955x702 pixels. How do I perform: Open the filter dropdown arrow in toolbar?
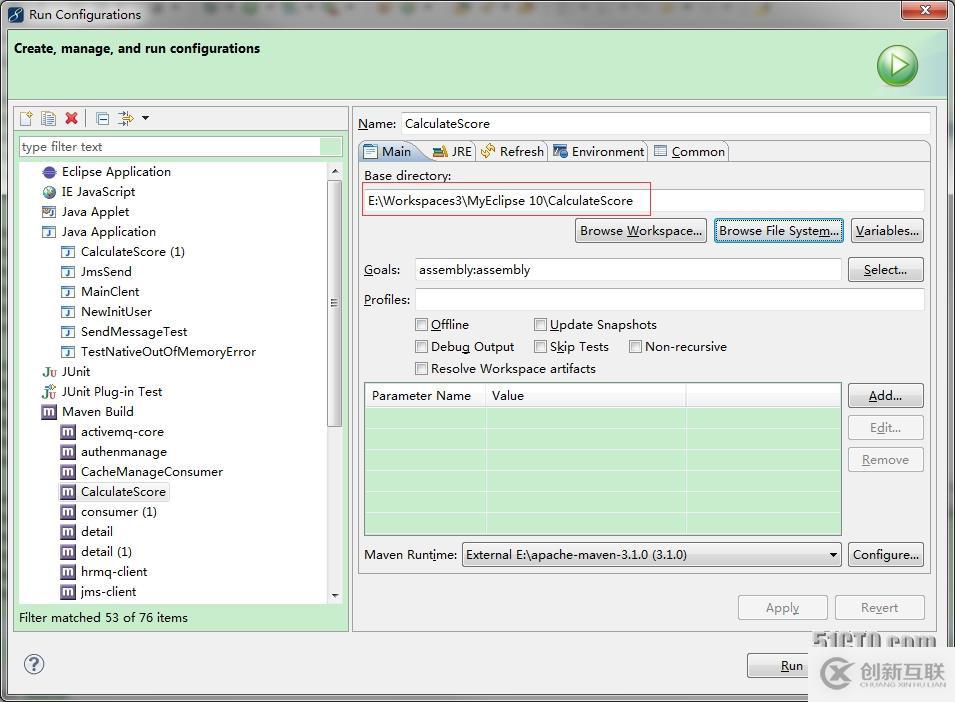coord(145,119)
